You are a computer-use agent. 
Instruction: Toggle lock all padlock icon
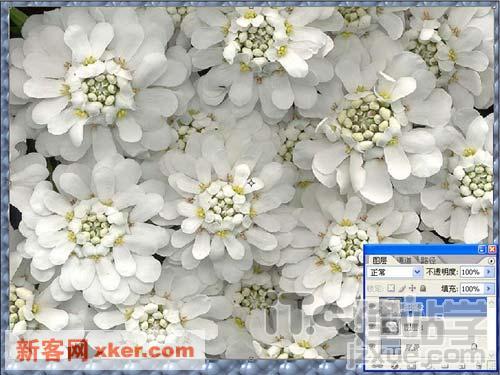point(423,288)
